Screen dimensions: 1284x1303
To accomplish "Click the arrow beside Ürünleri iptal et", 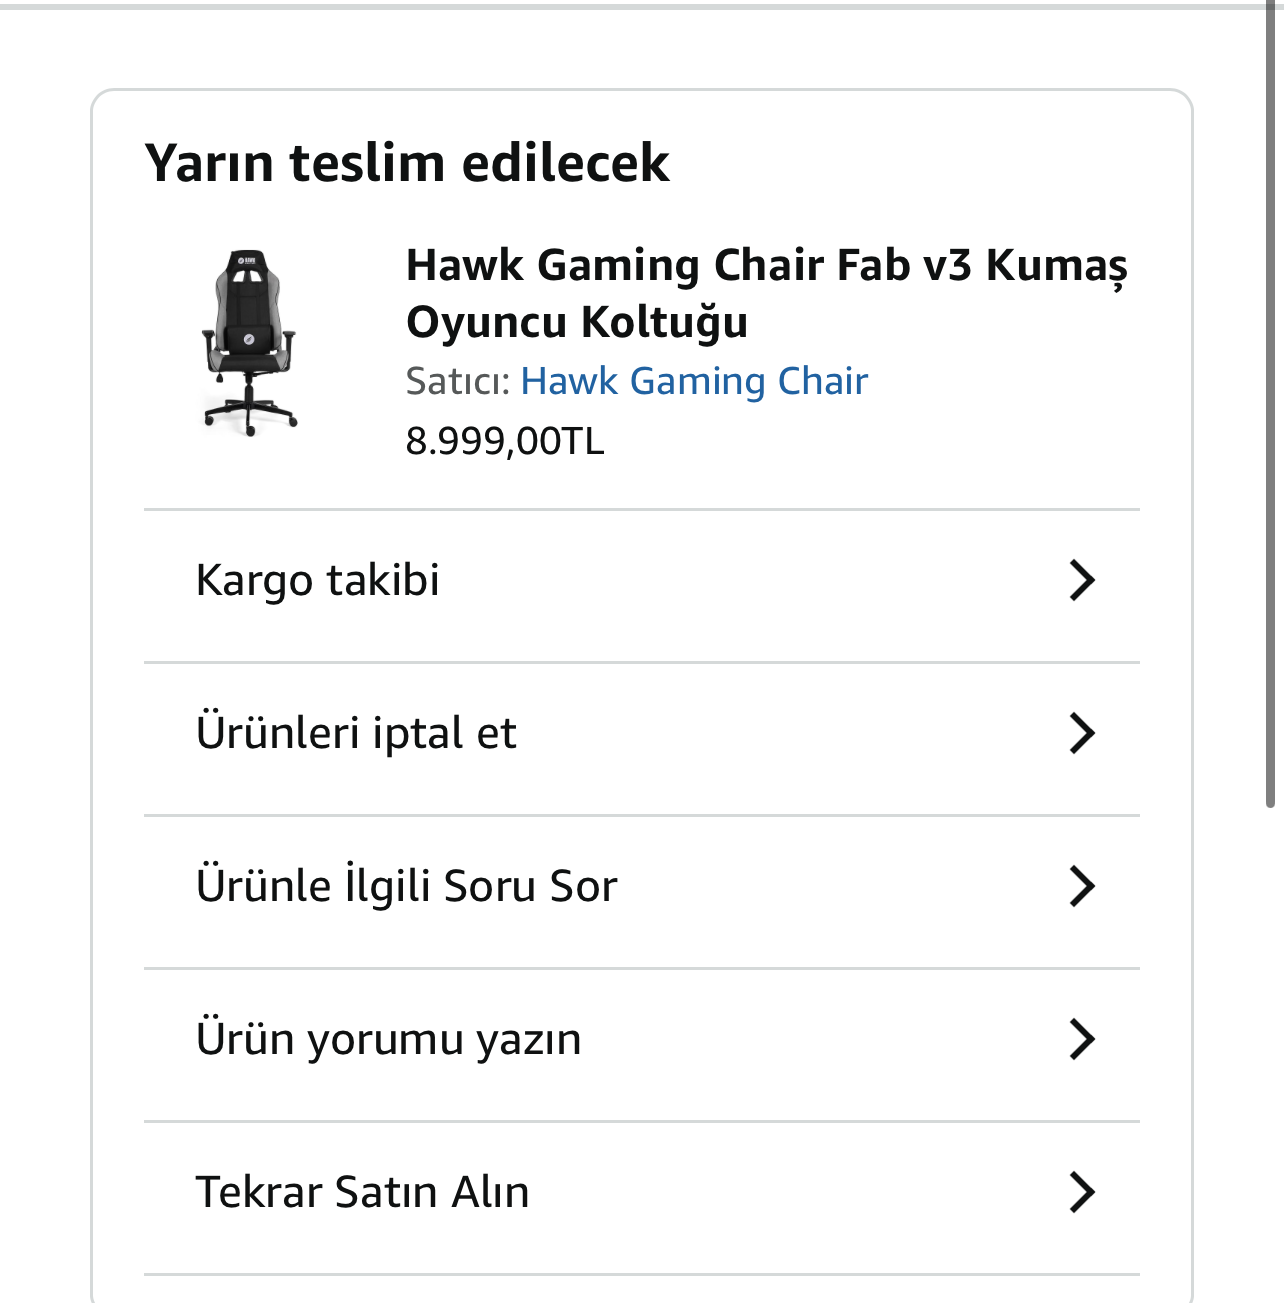I will (x=1082, y=733).
